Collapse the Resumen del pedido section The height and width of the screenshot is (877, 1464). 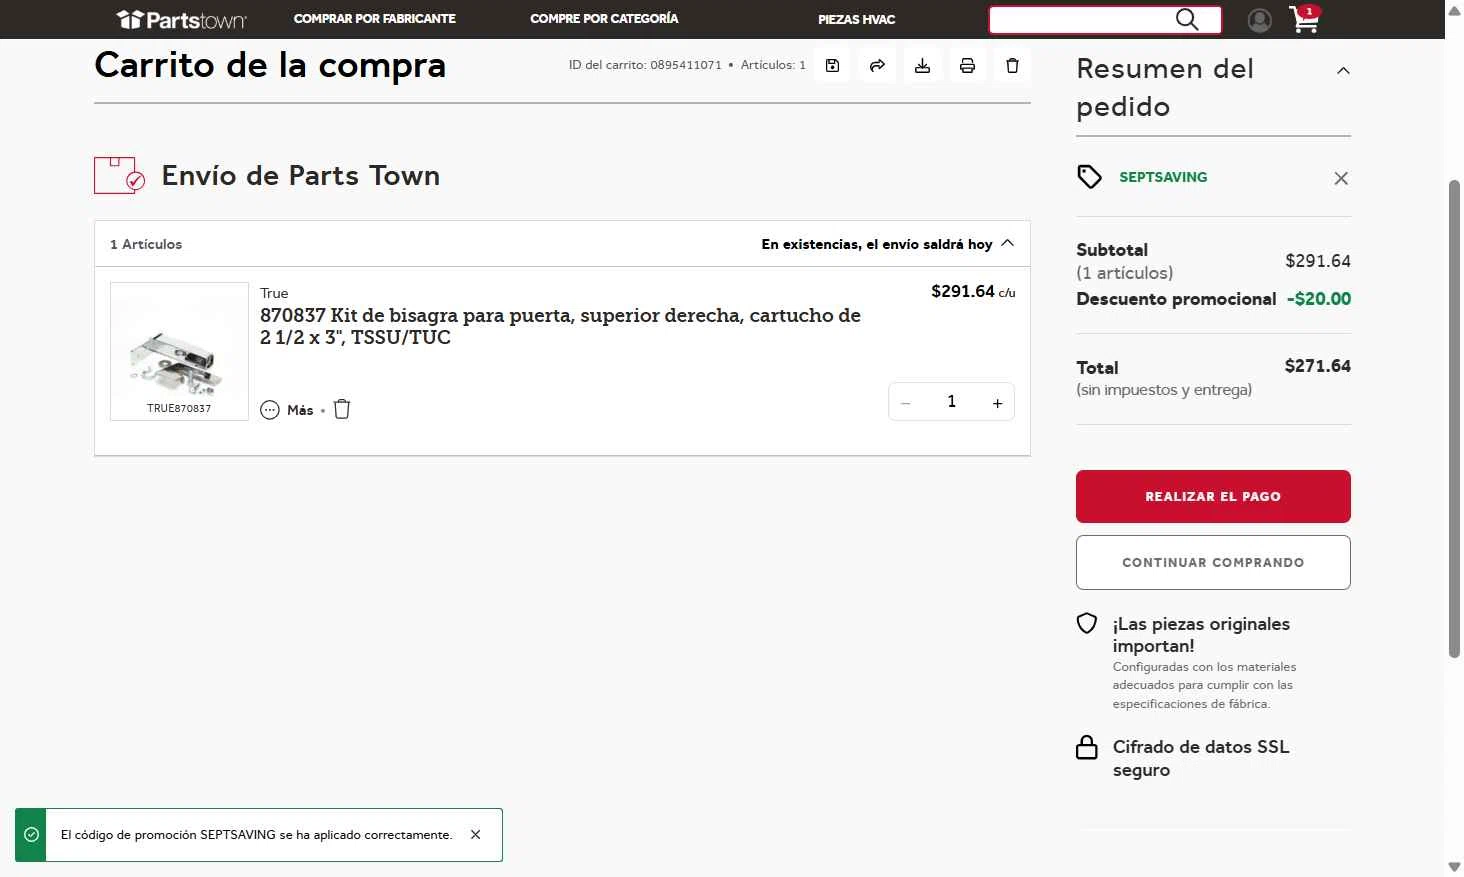(1343, 70)
